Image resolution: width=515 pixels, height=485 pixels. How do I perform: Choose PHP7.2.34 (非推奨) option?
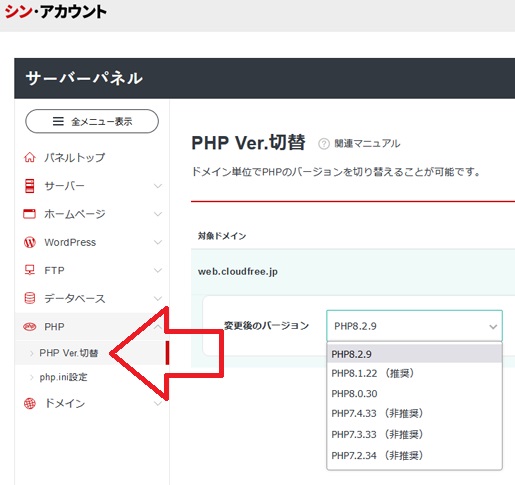(x=414, y=456)
